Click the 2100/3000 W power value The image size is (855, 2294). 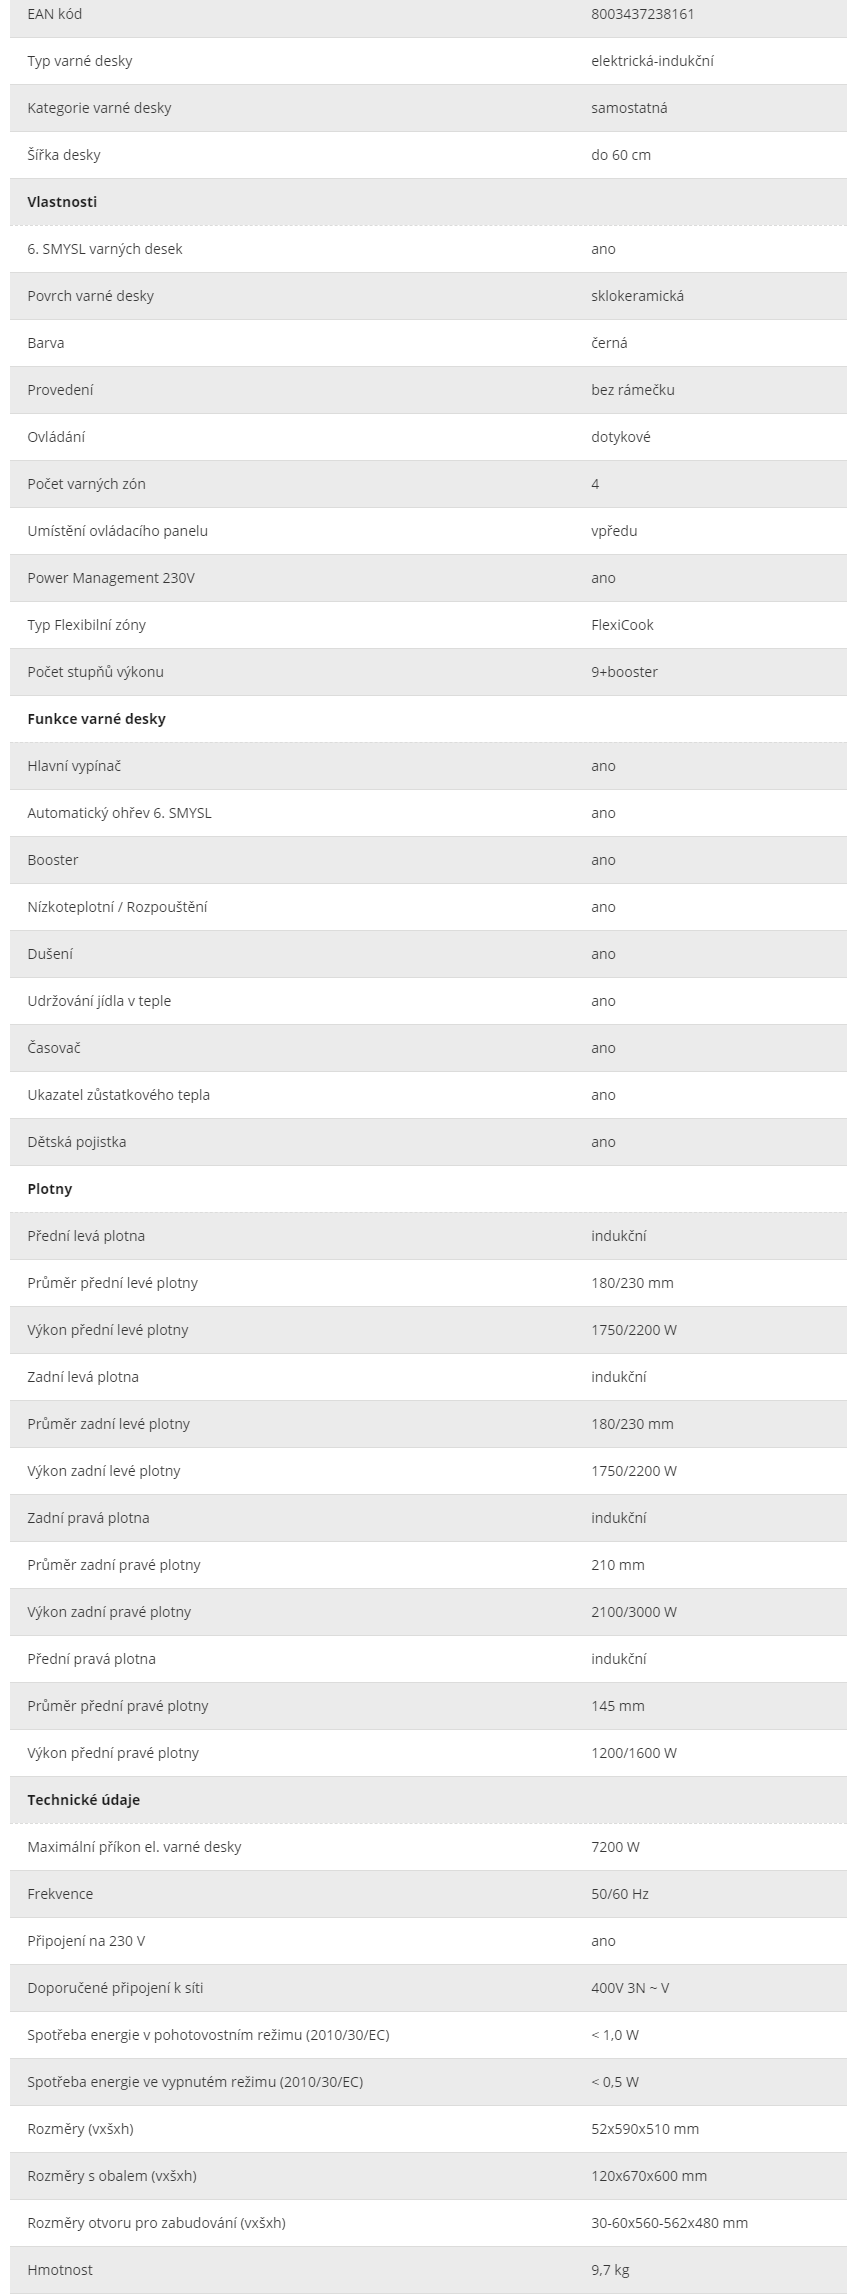coord(634,1612)
